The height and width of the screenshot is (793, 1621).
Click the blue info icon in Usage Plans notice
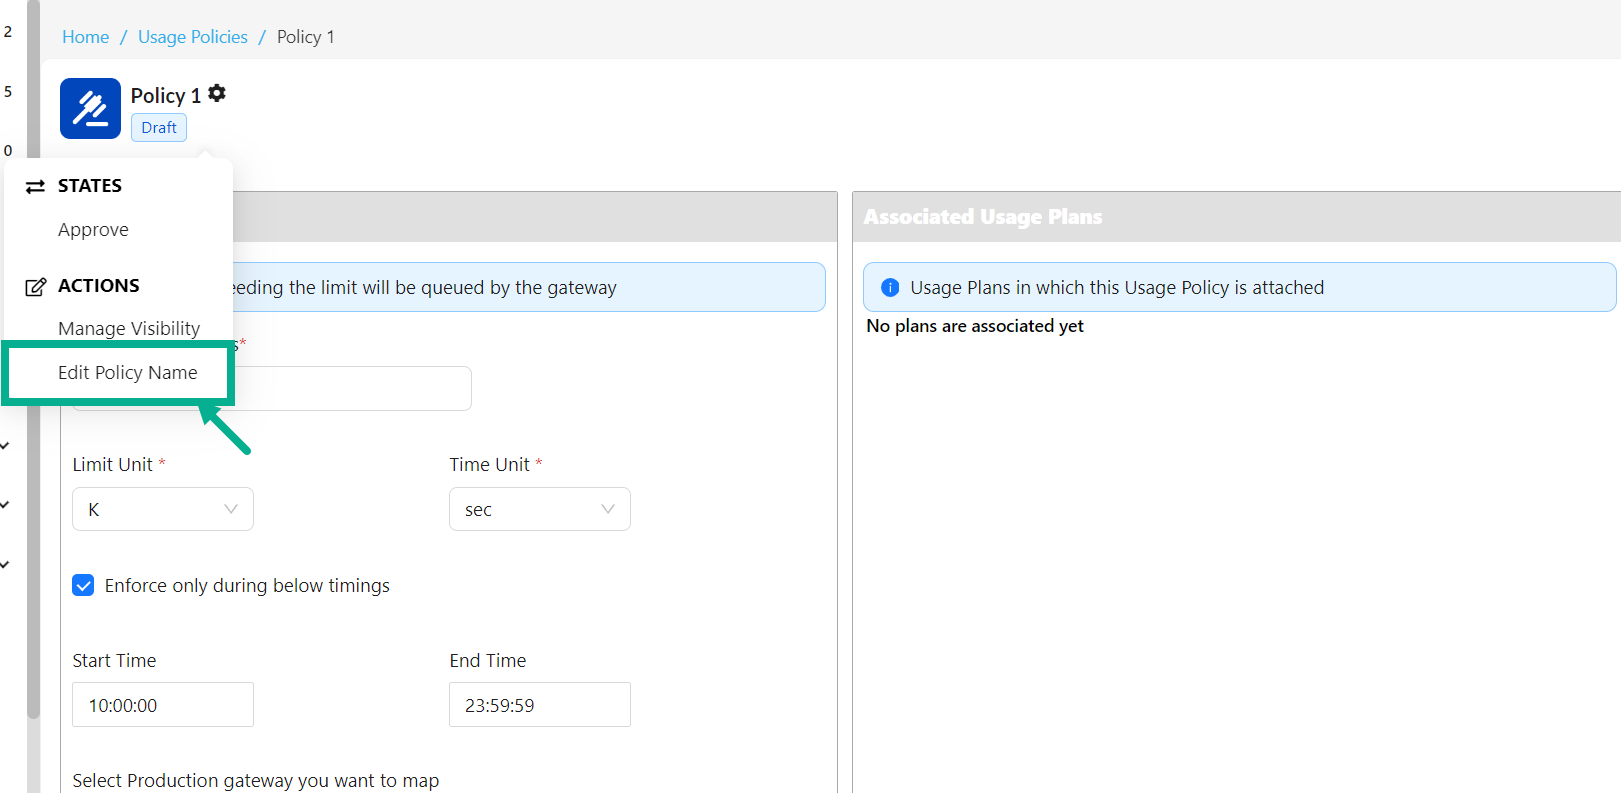pos(889,288)
